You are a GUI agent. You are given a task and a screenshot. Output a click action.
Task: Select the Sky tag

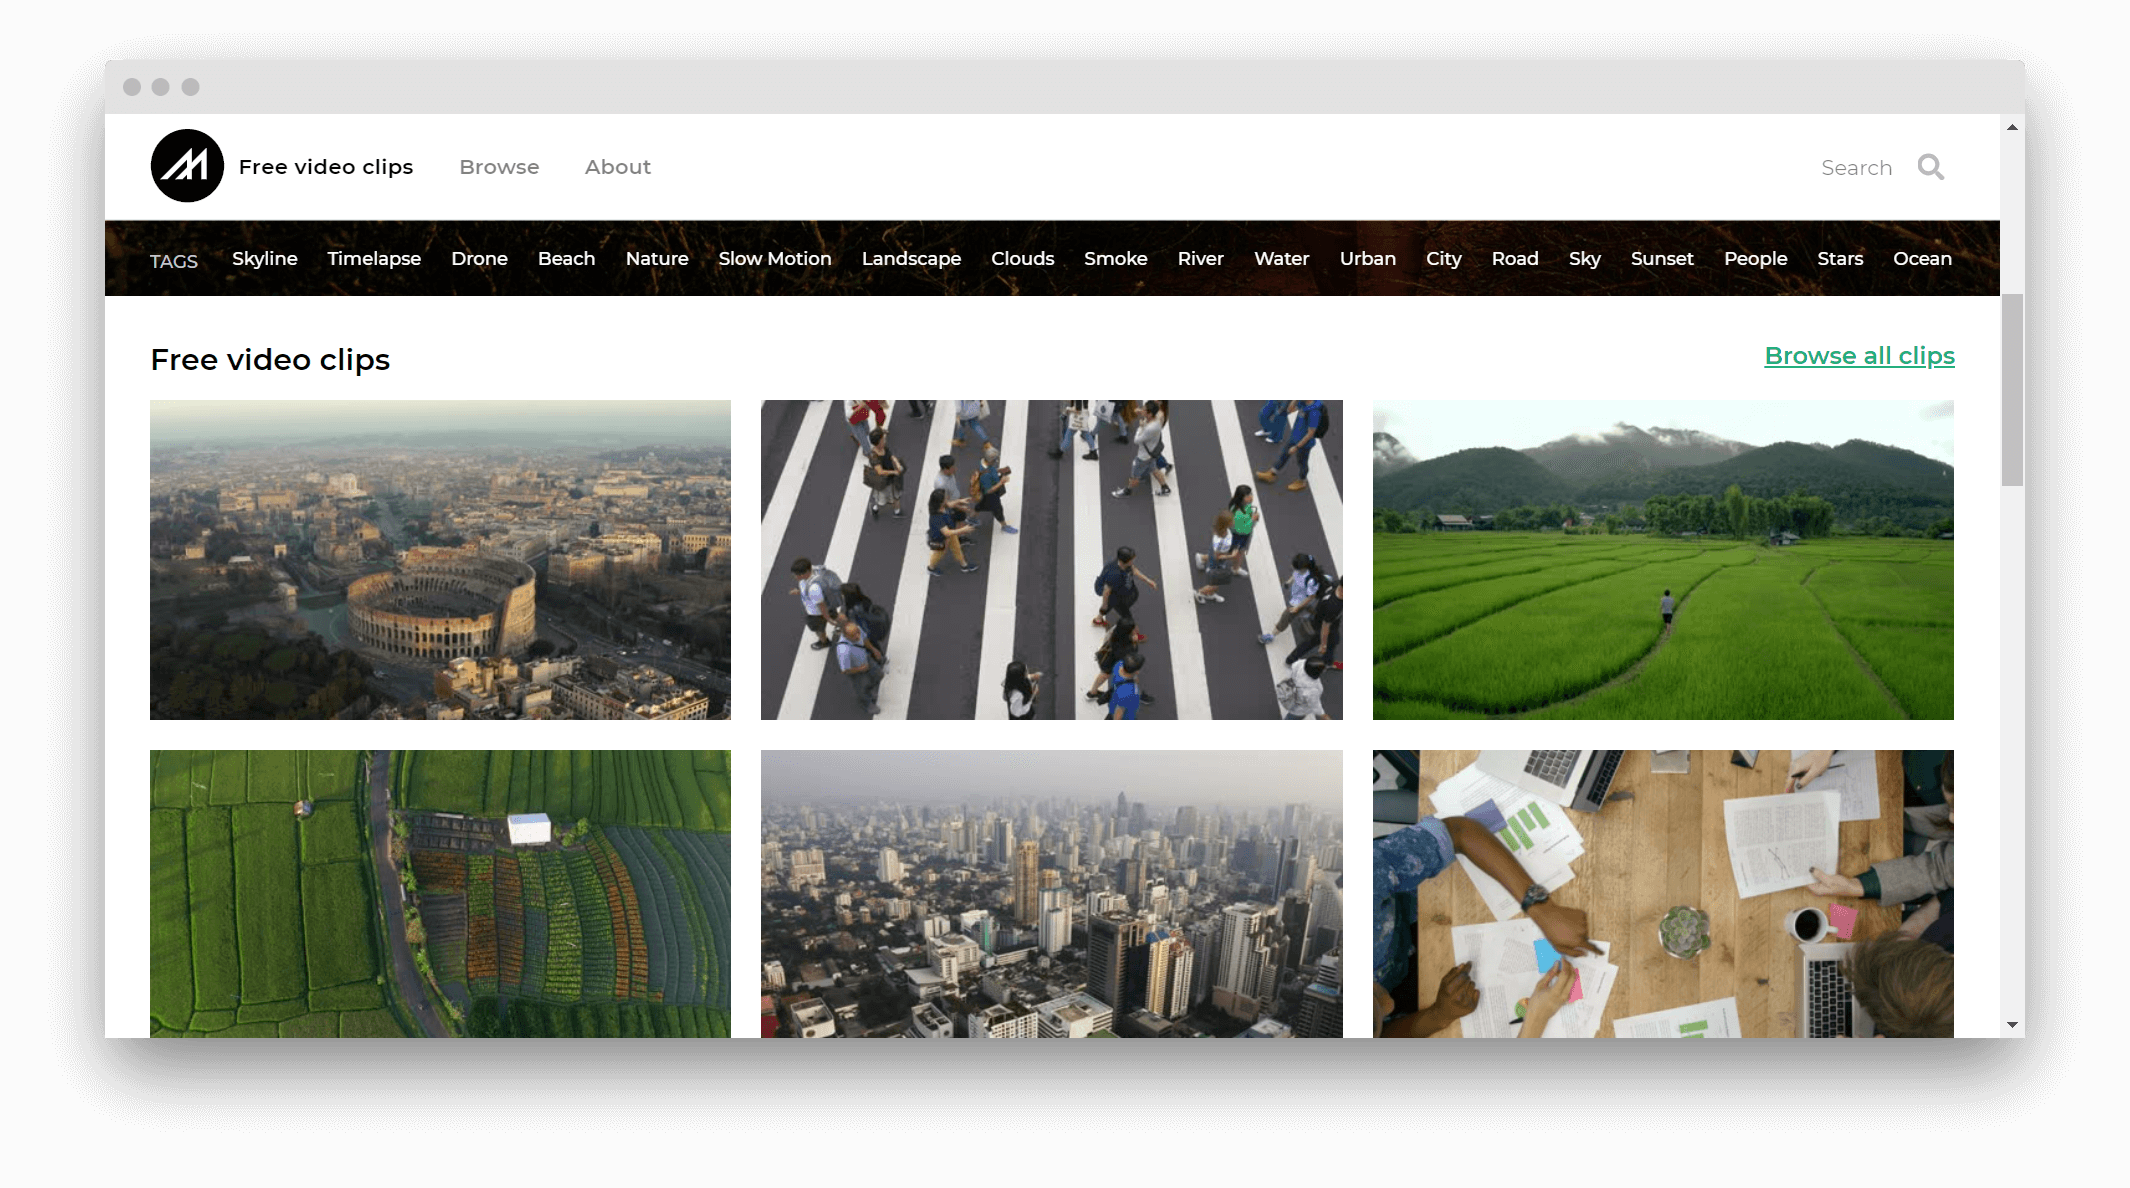1584,258
